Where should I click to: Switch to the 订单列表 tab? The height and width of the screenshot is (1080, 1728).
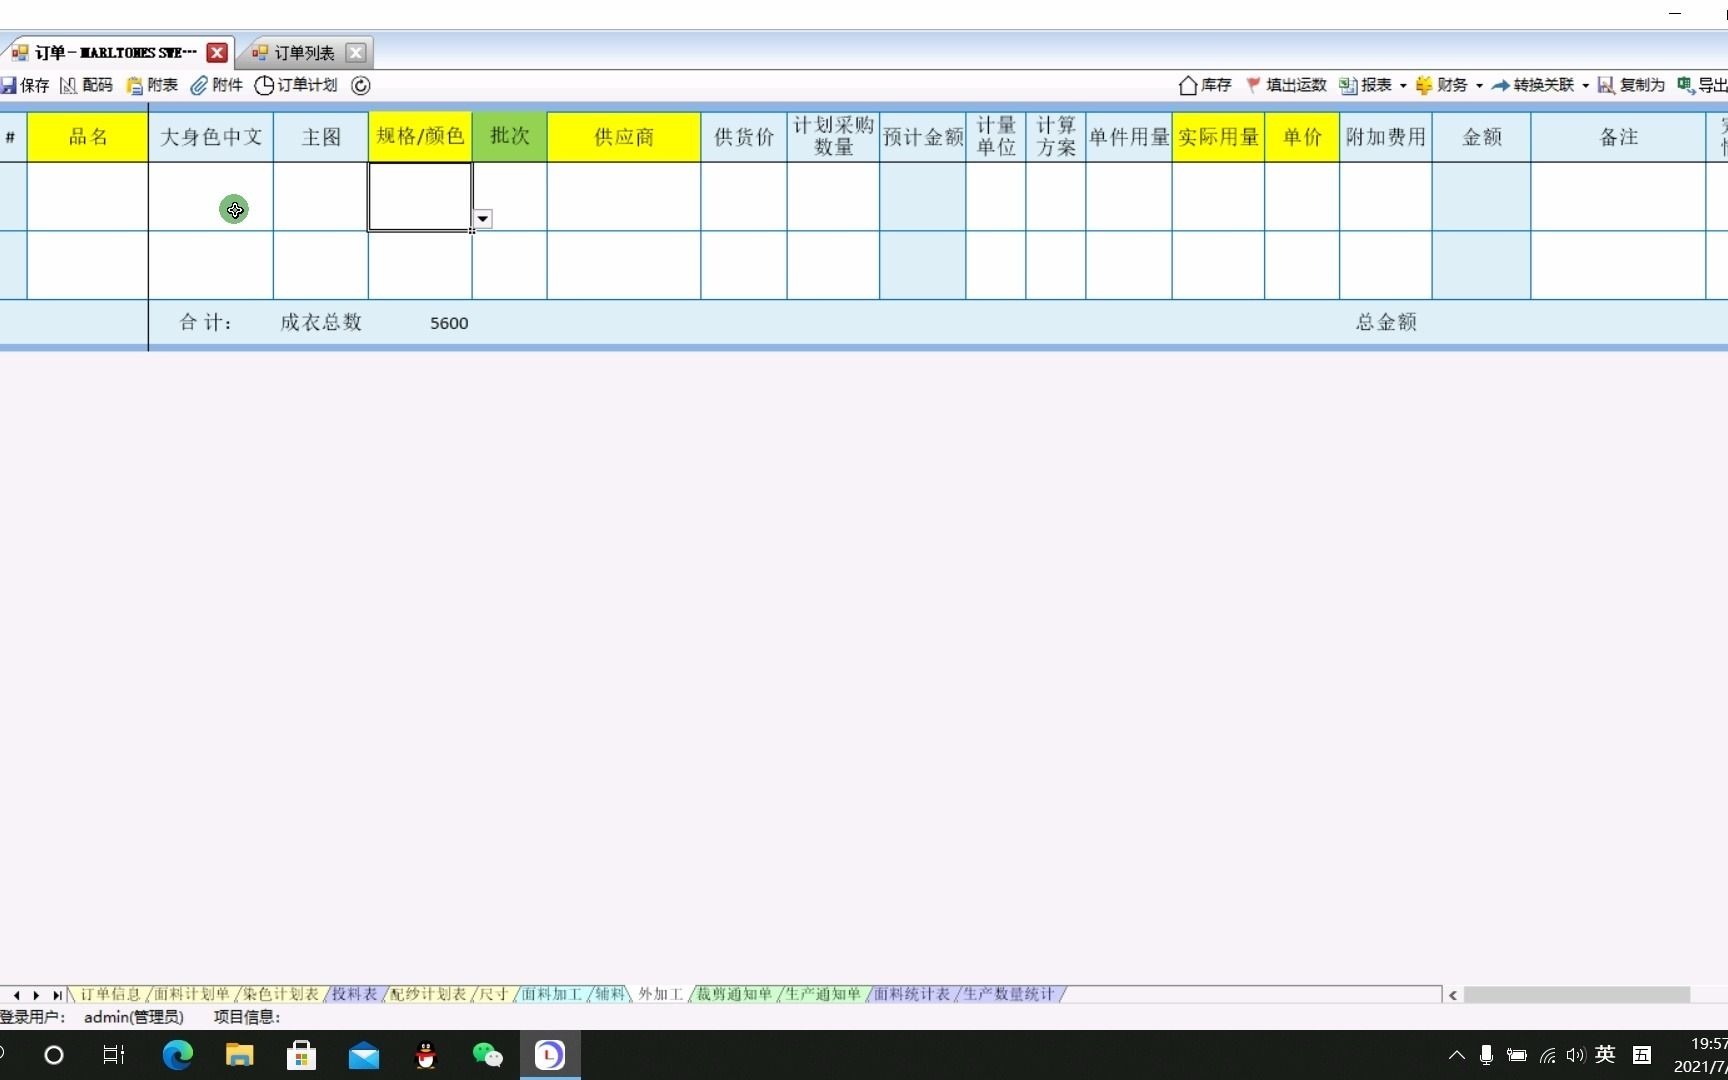point(305,52)
